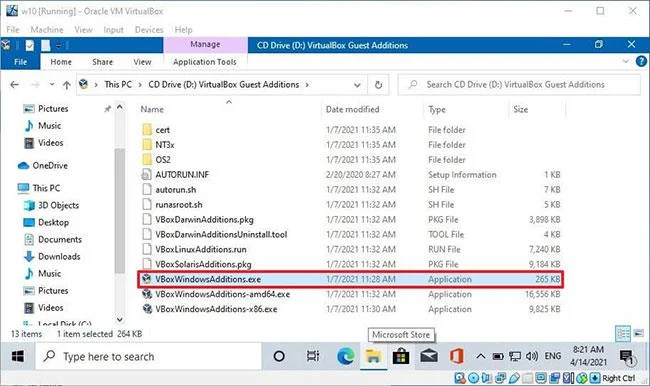The width and height of the screenshot is (650, 386).
Task: Go up one folder level arrow
Action: (66, 85)
